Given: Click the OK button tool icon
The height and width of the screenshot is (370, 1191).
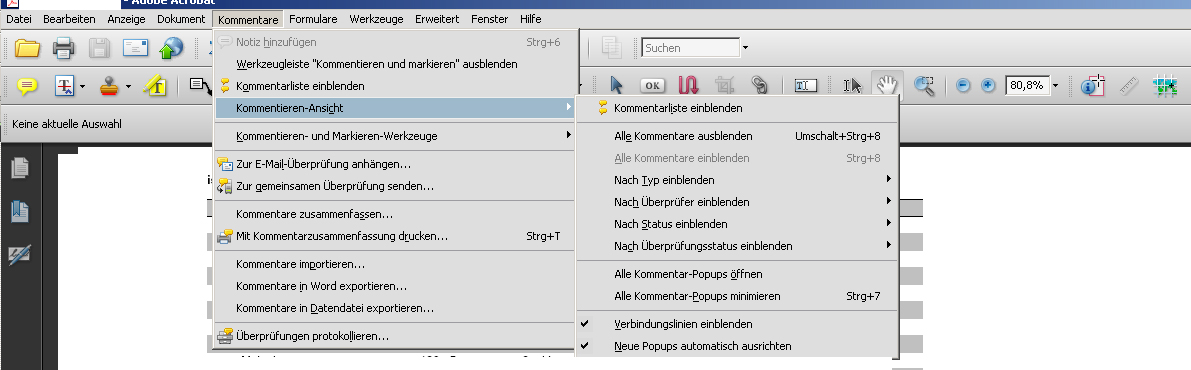Looking at the screenshot, I should tap(652, 86).
